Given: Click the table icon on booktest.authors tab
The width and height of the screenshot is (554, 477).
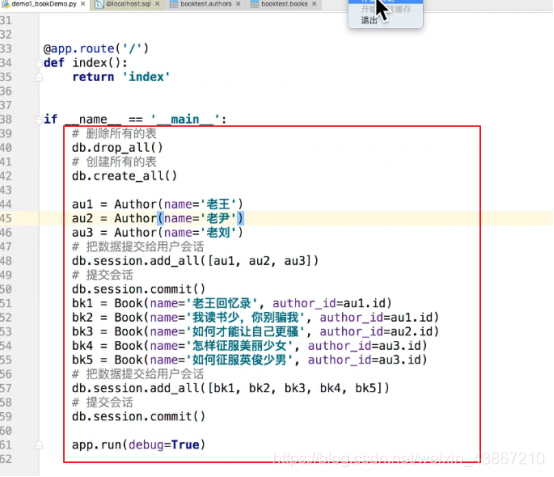Looking at the screenshot, I should pyautogui.click(x=174, y=4).
